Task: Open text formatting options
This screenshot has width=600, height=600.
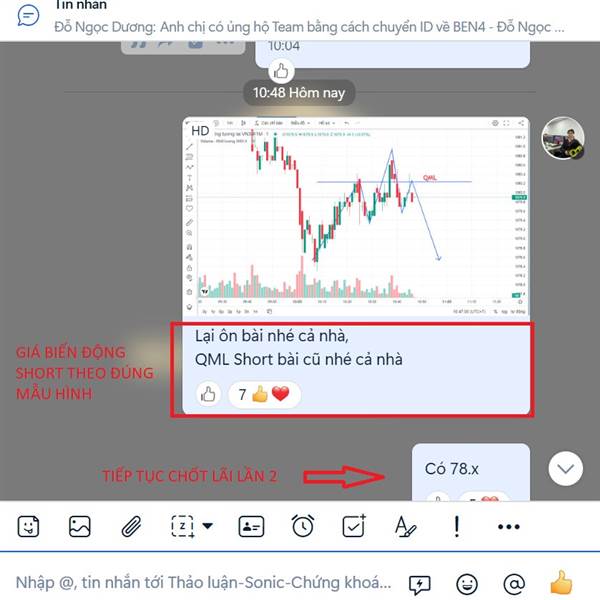Action: [x=405, y=527]
